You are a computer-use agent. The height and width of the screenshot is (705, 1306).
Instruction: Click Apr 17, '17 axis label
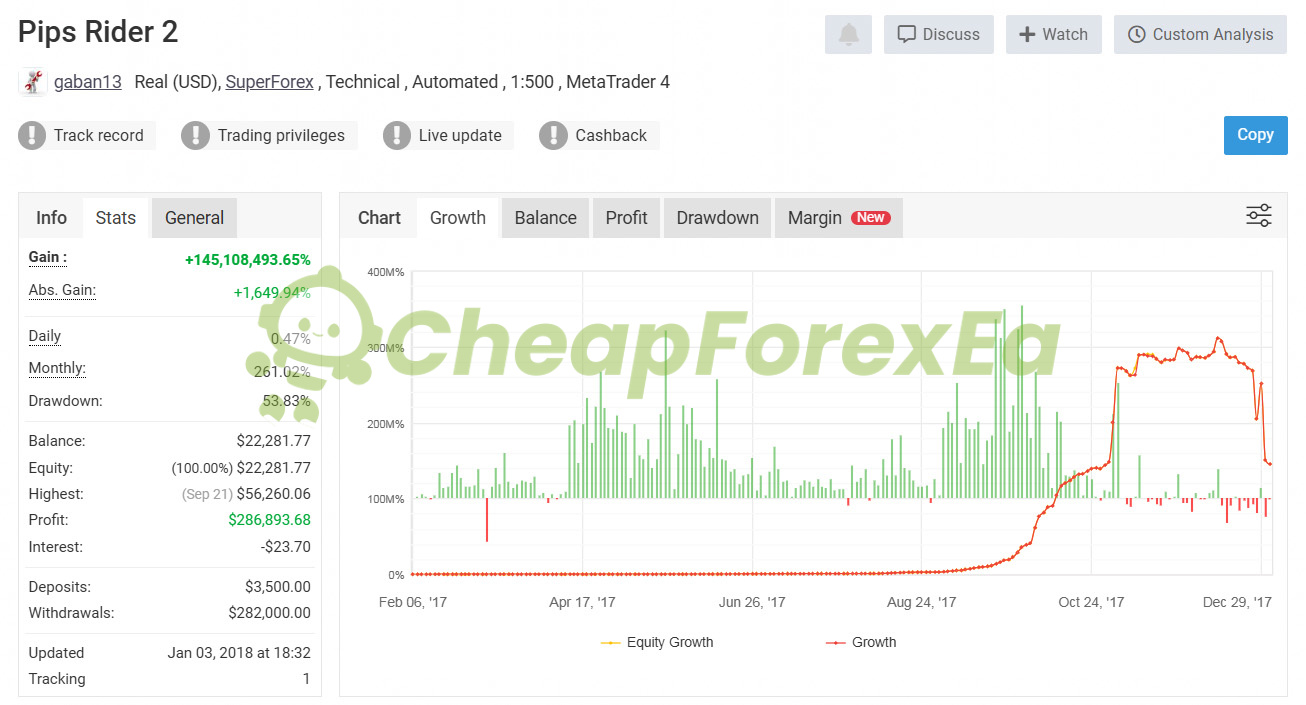583,602
